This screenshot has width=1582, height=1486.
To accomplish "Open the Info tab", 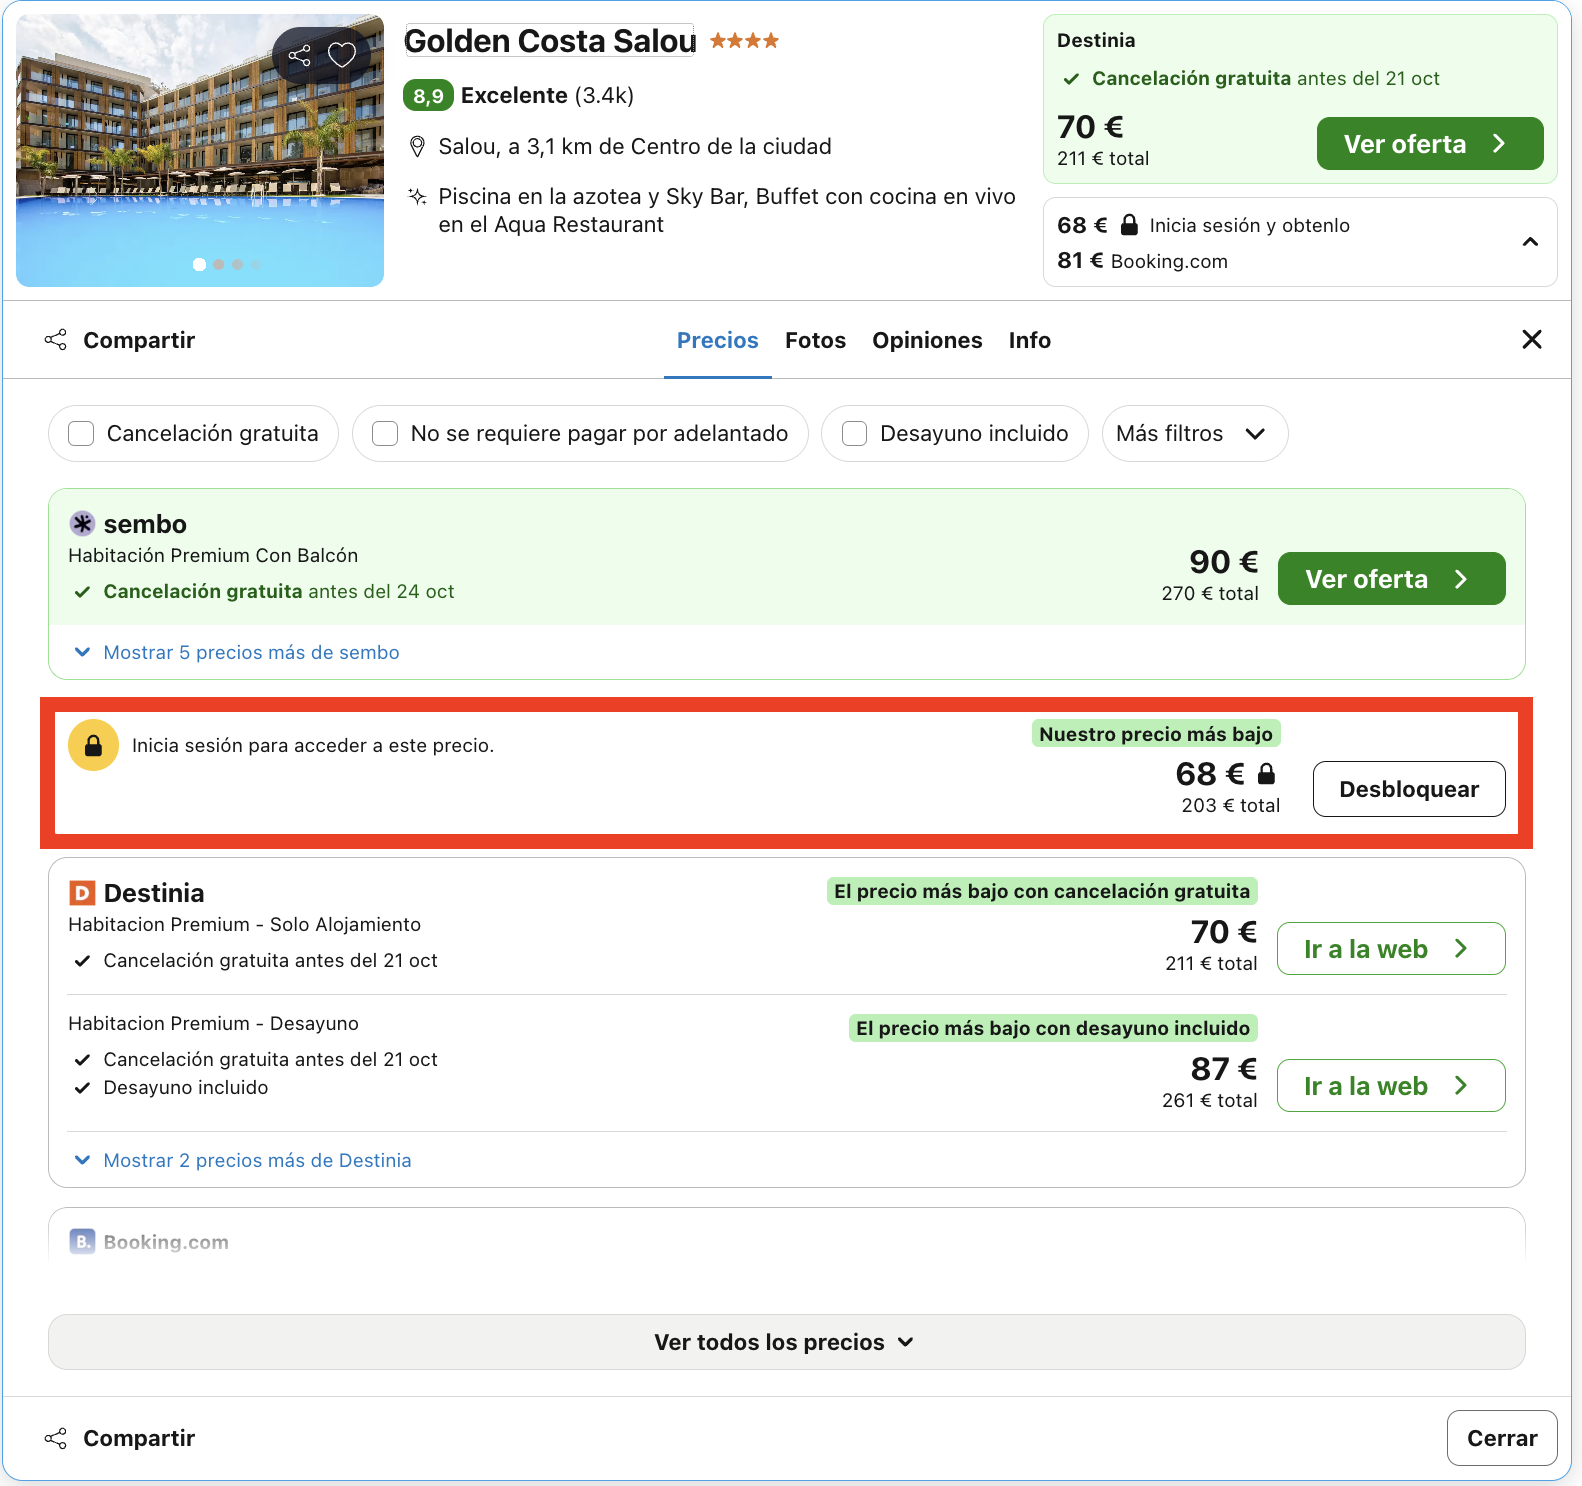I will click(x=1029, y=340).
